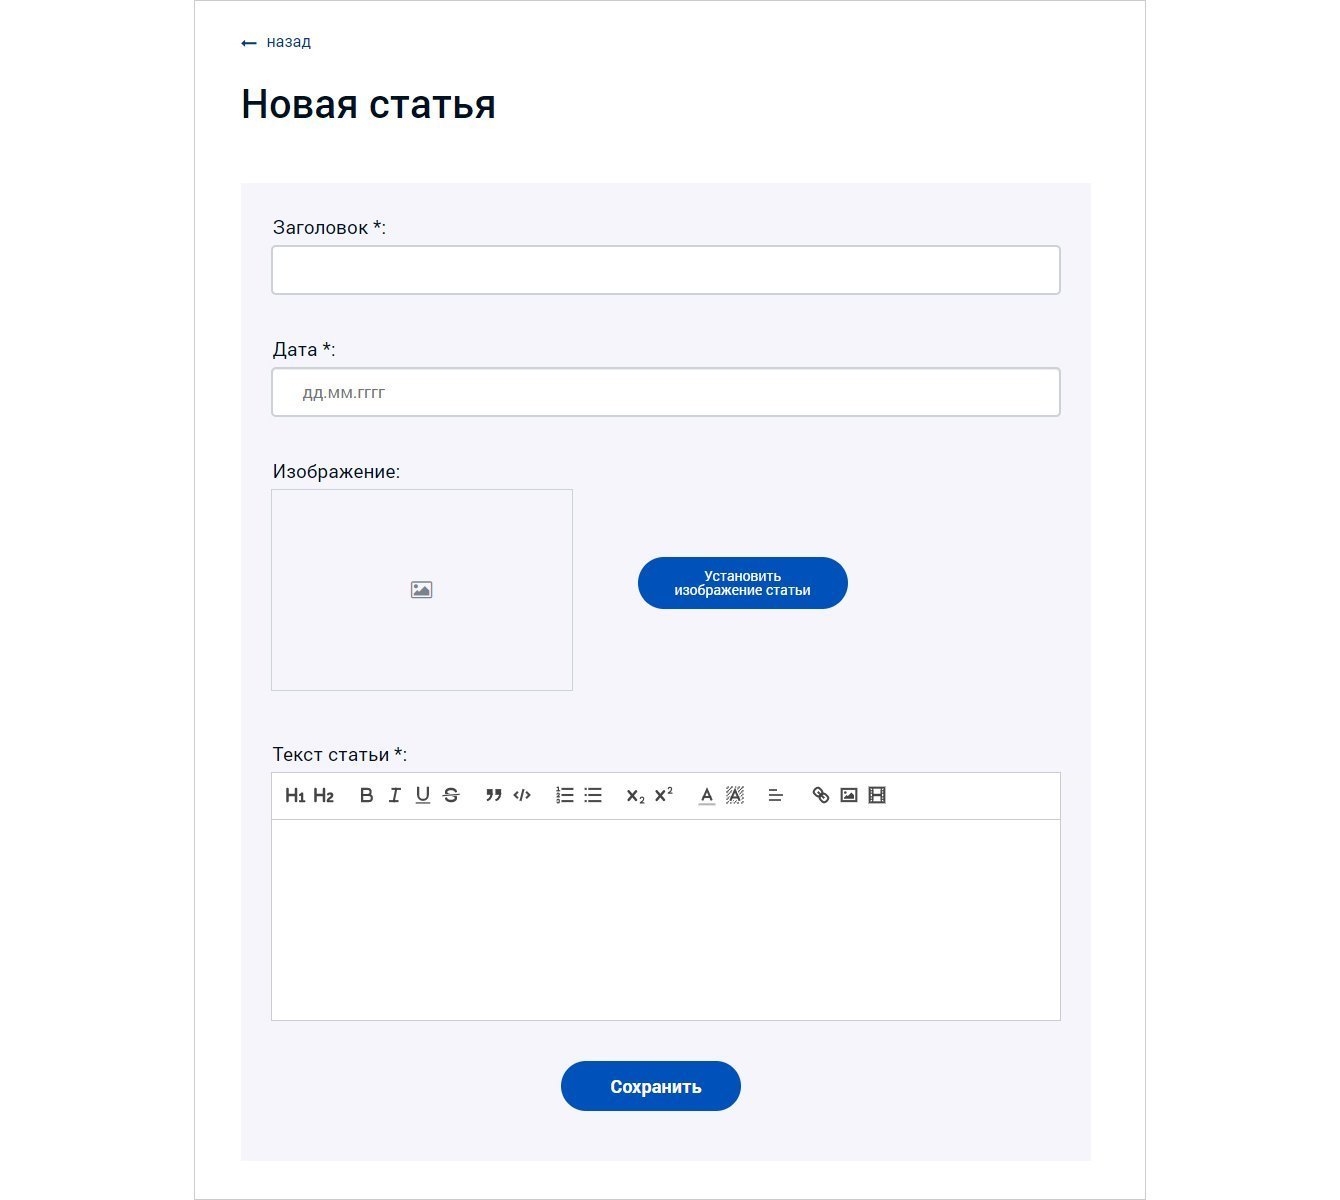Insert a hyperlink via link icon

coord(821,796)
